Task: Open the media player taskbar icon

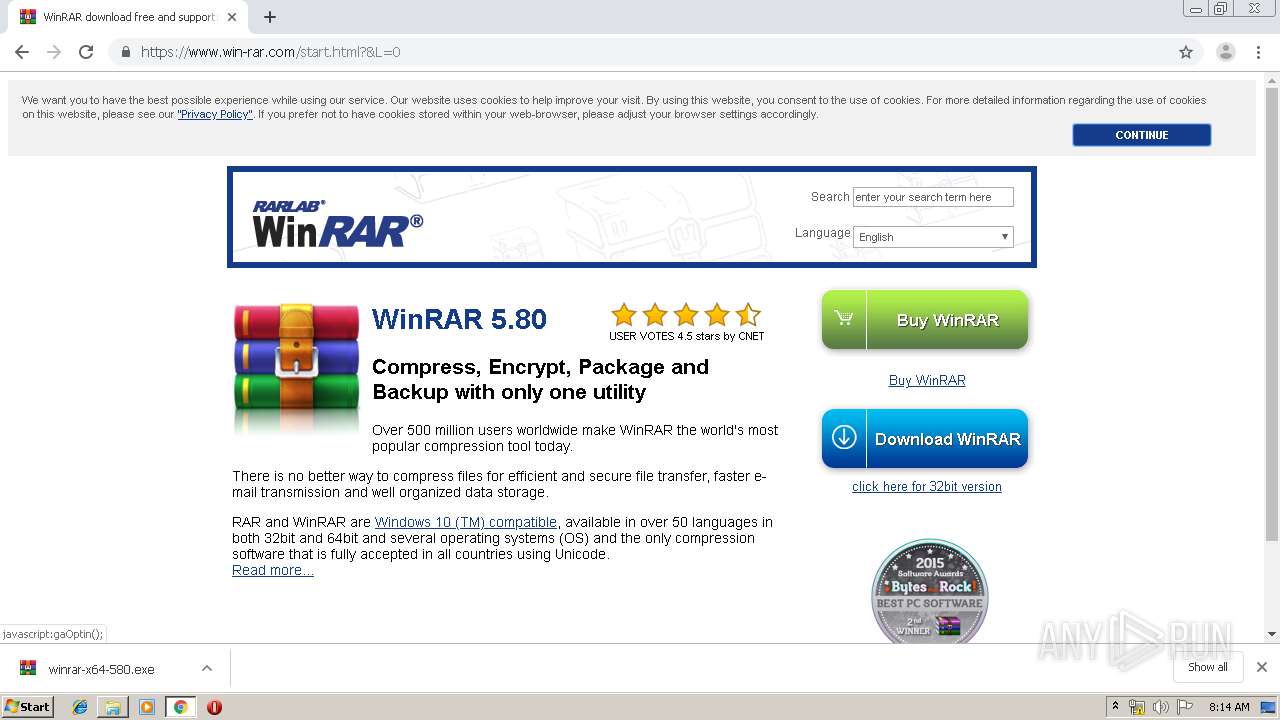Action: pos(147,707)
